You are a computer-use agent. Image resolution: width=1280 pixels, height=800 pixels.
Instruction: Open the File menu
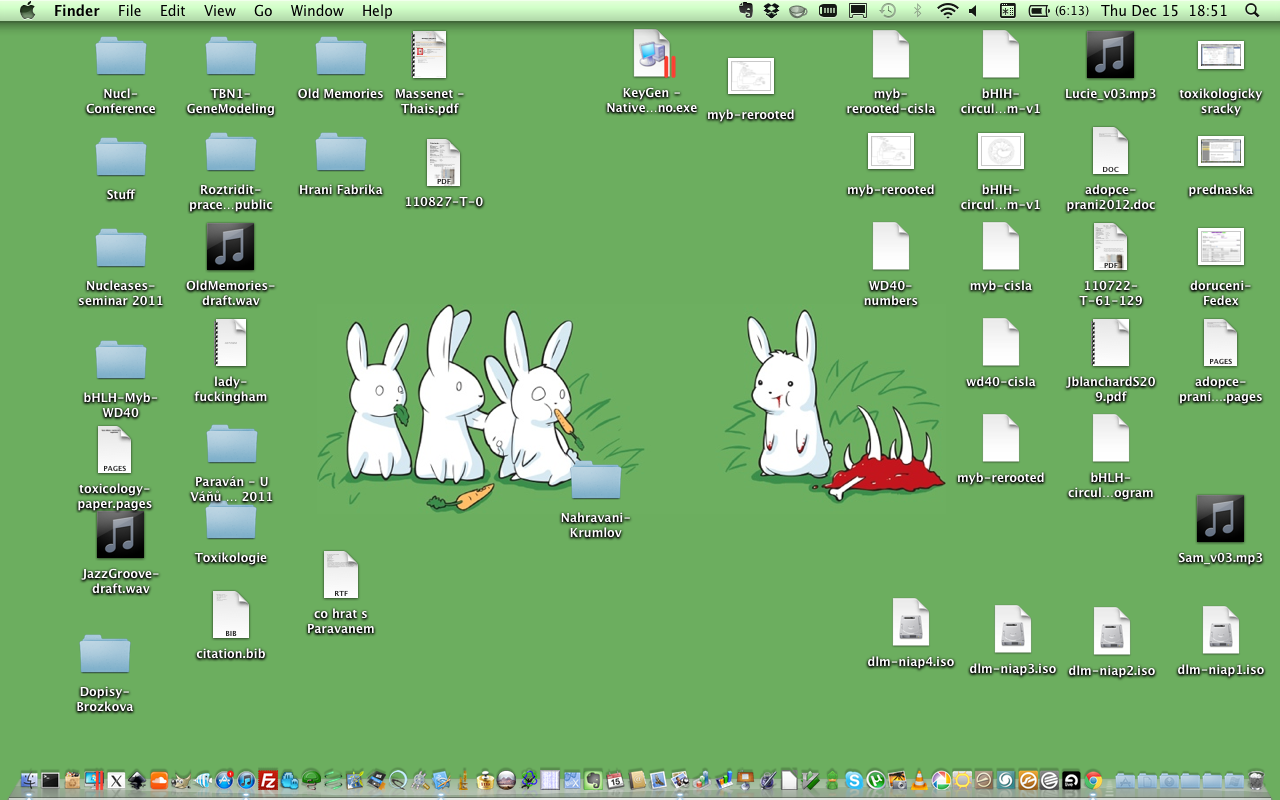tap(129, 11)
